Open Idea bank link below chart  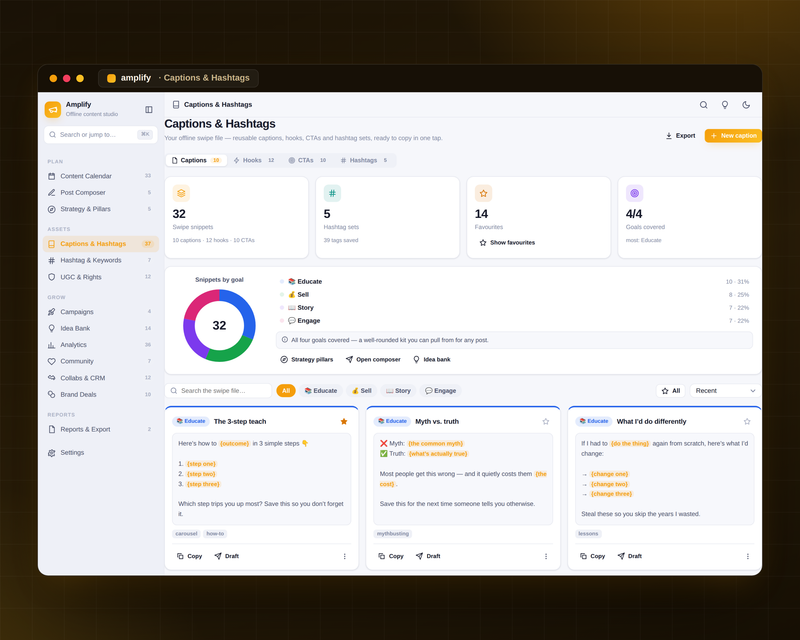pyautogui.click(x=432, y=360)
